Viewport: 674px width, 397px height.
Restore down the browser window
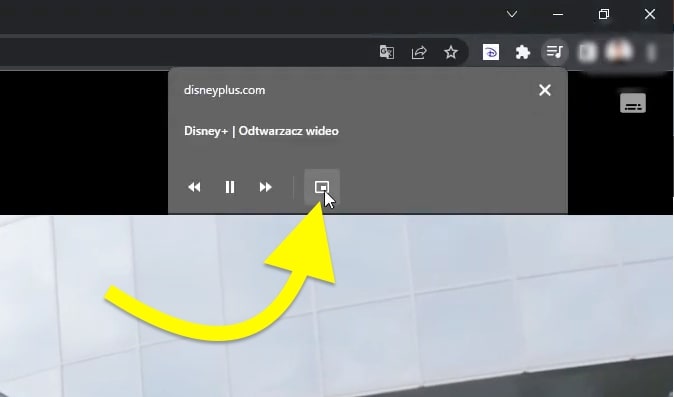pos(604,14)
